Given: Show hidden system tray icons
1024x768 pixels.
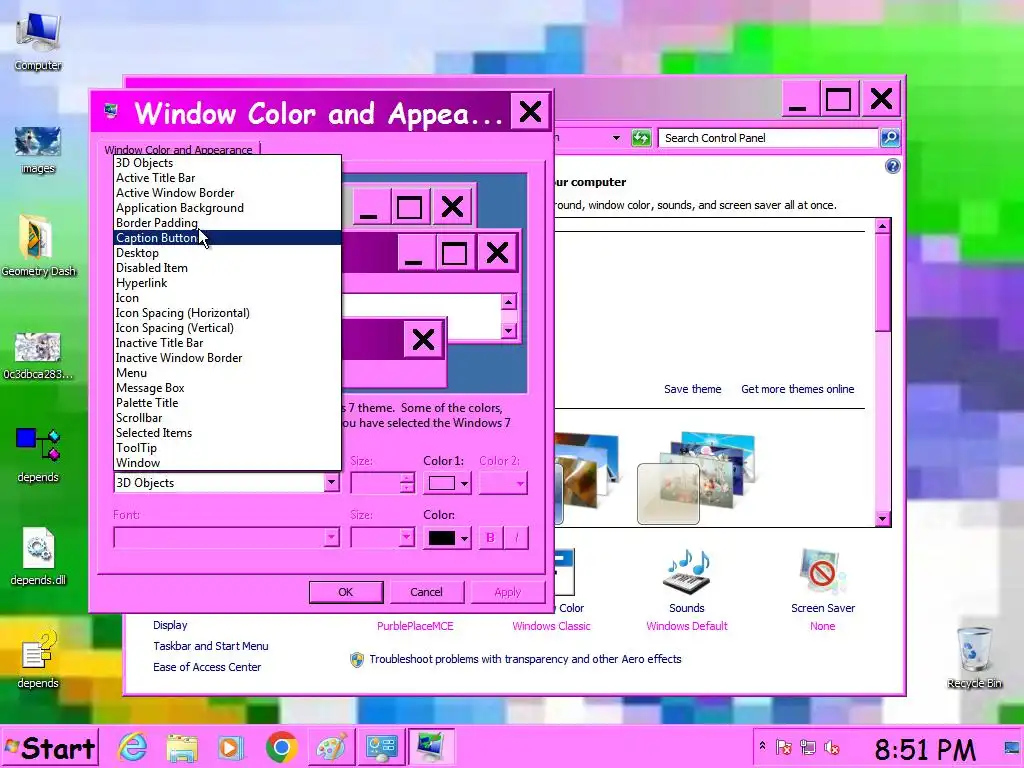Looking at the screenshot, I should click(762, 745).
